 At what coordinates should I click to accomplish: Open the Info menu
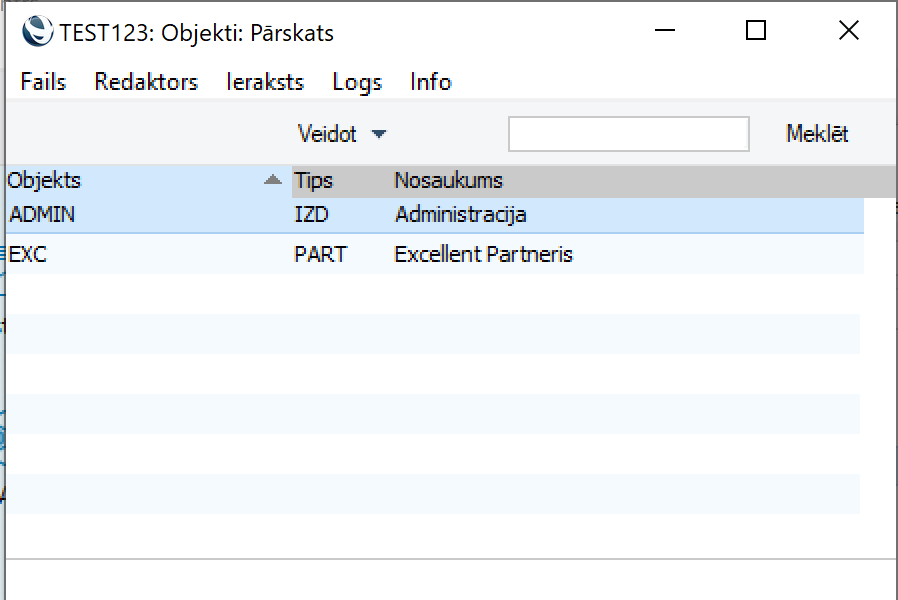(x=430, y=82)
